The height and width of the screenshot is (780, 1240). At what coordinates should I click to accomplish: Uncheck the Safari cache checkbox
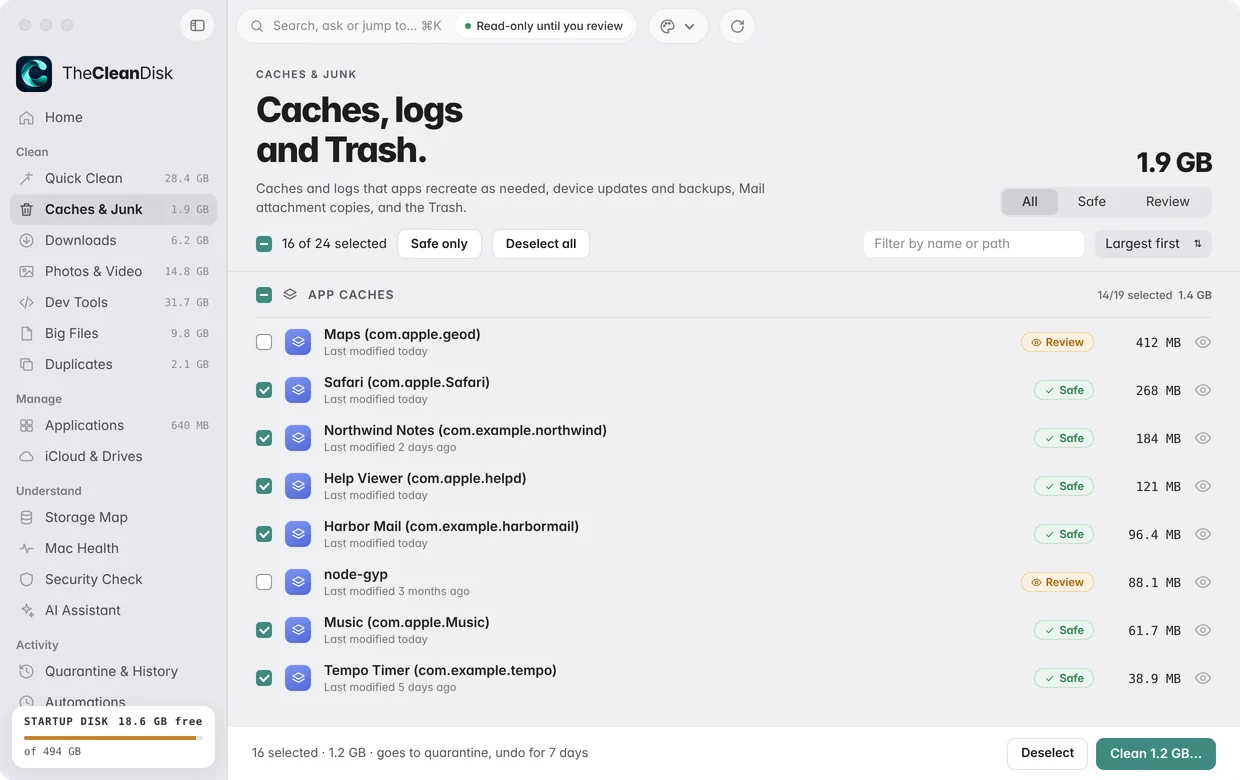point(264,390)
